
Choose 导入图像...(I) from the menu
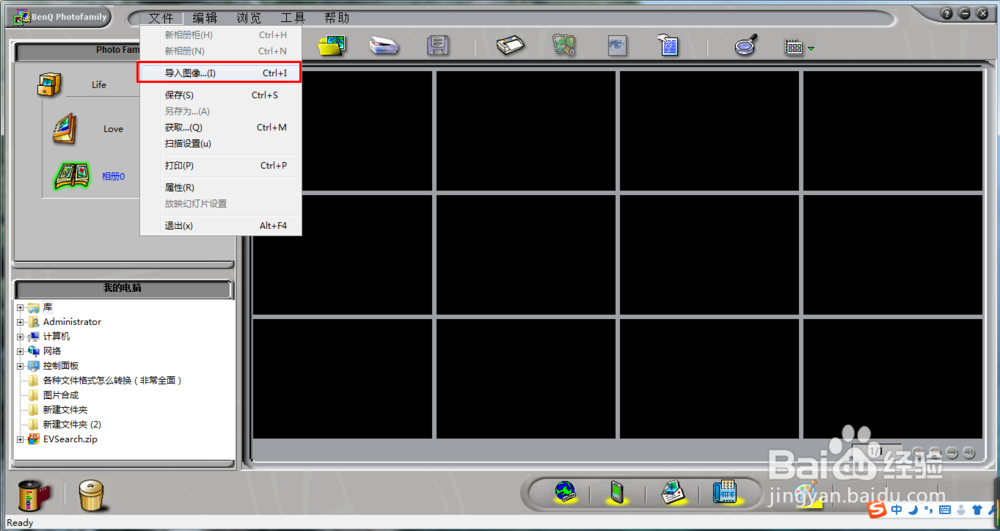(x=220, y=73)
